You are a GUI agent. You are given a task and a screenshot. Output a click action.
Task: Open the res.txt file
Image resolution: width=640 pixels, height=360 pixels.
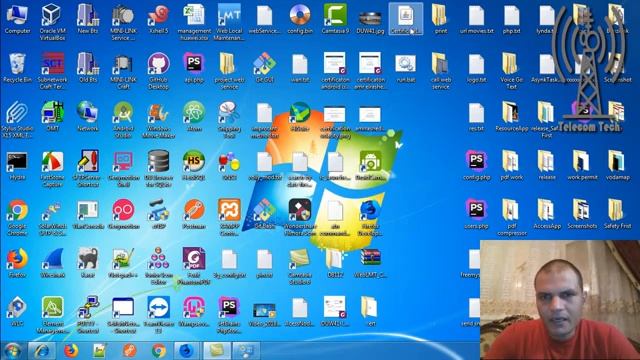476,117
